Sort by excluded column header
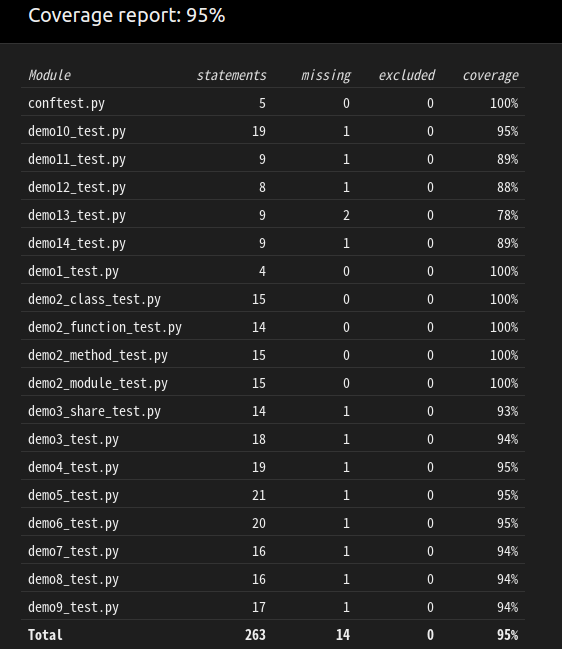The width and height of the screenshot is (562, 649). point(406,75)
